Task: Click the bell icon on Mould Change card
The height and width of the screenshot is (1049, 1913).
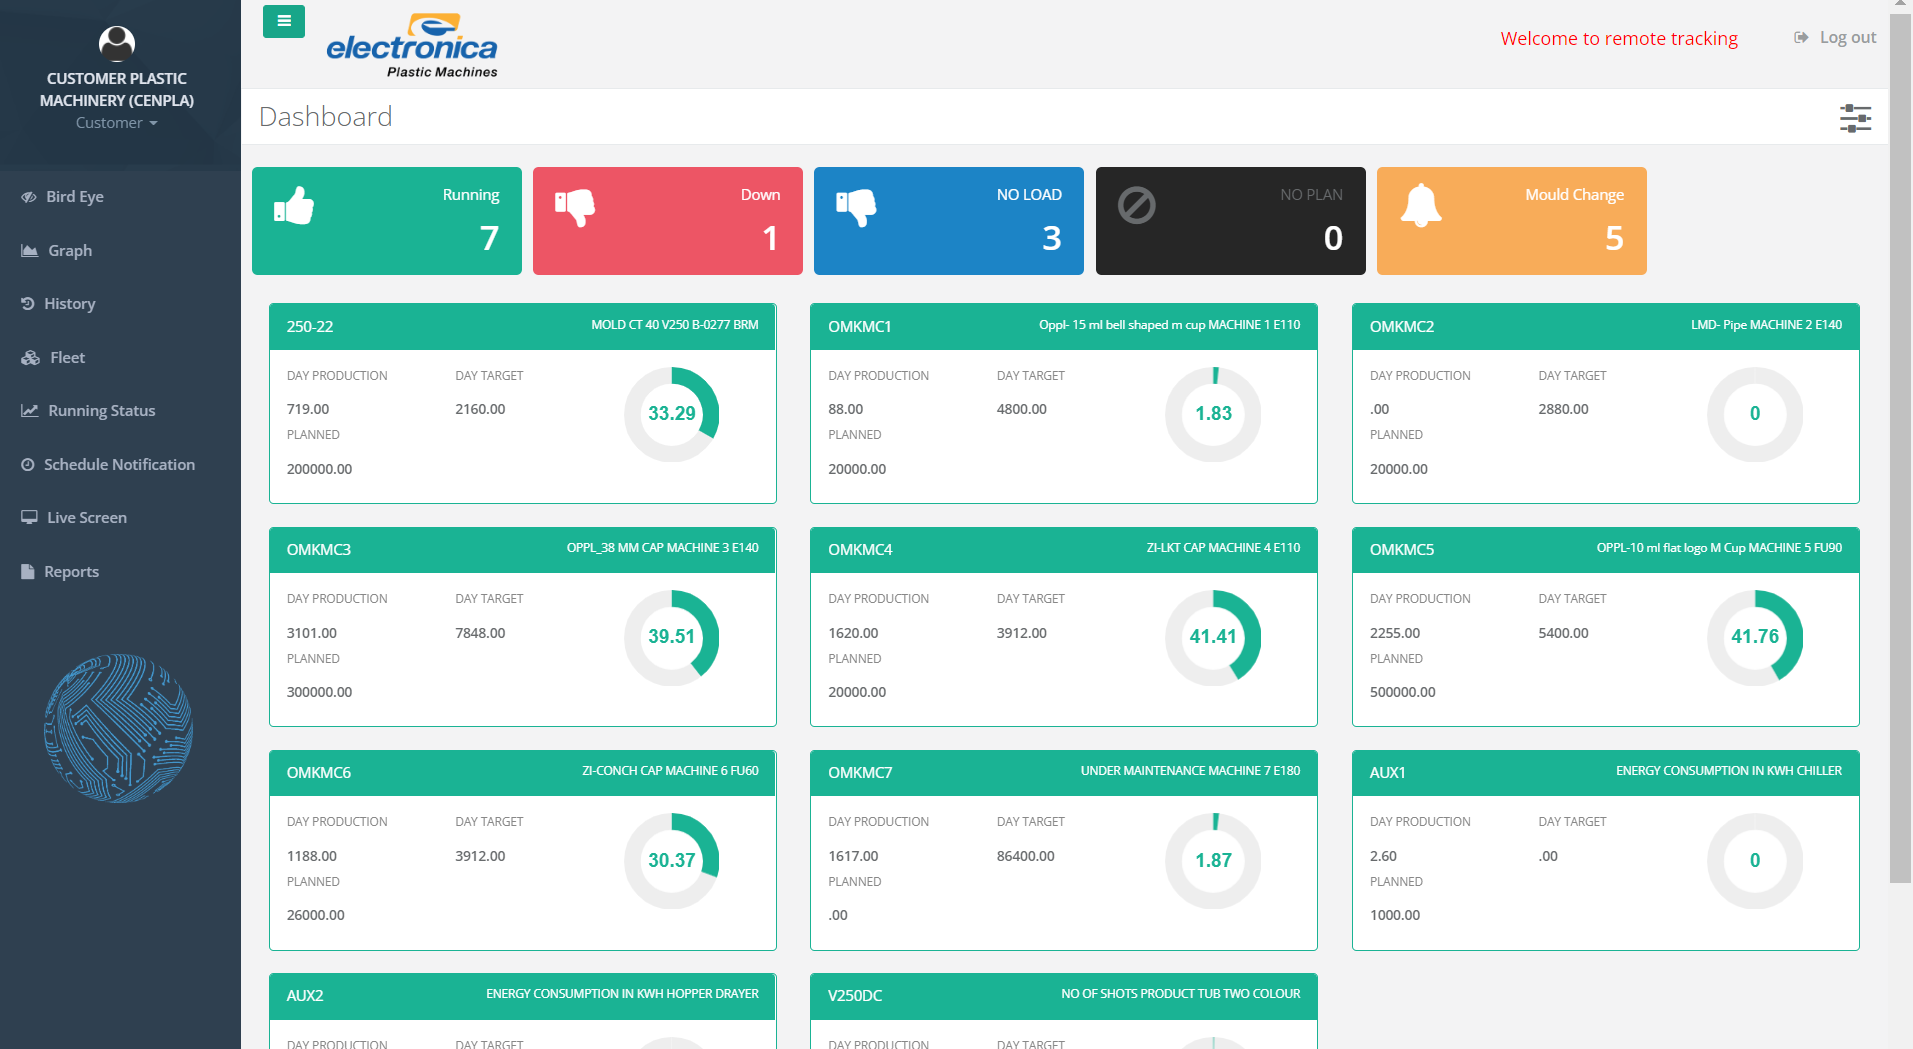Action: coord(1420,206)
